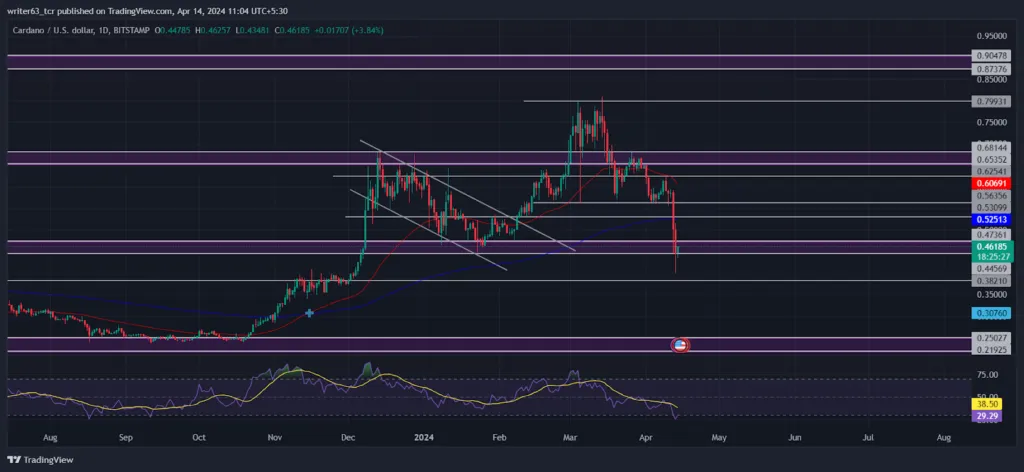Click the Mar label on time axis
Image resolution: width=1024 pixels, height=472 pixels.
[570, 437]
